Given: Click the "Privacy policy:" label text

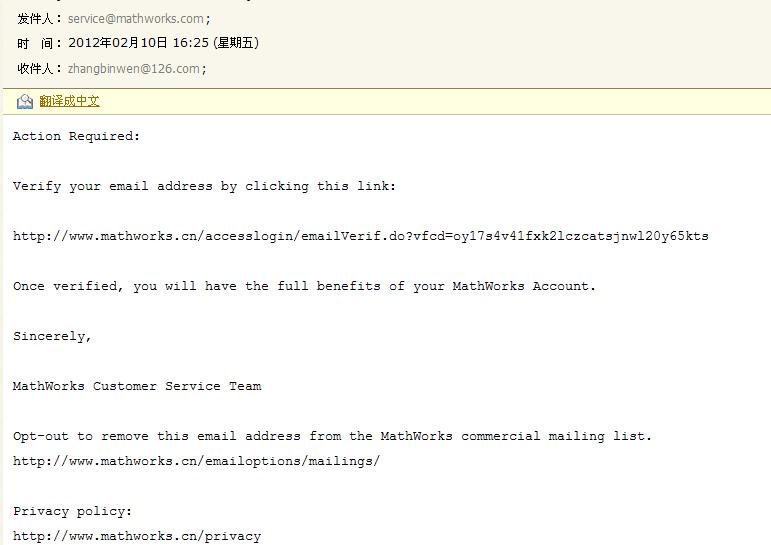Looking at the screenshot, I should tap(72, 511).
